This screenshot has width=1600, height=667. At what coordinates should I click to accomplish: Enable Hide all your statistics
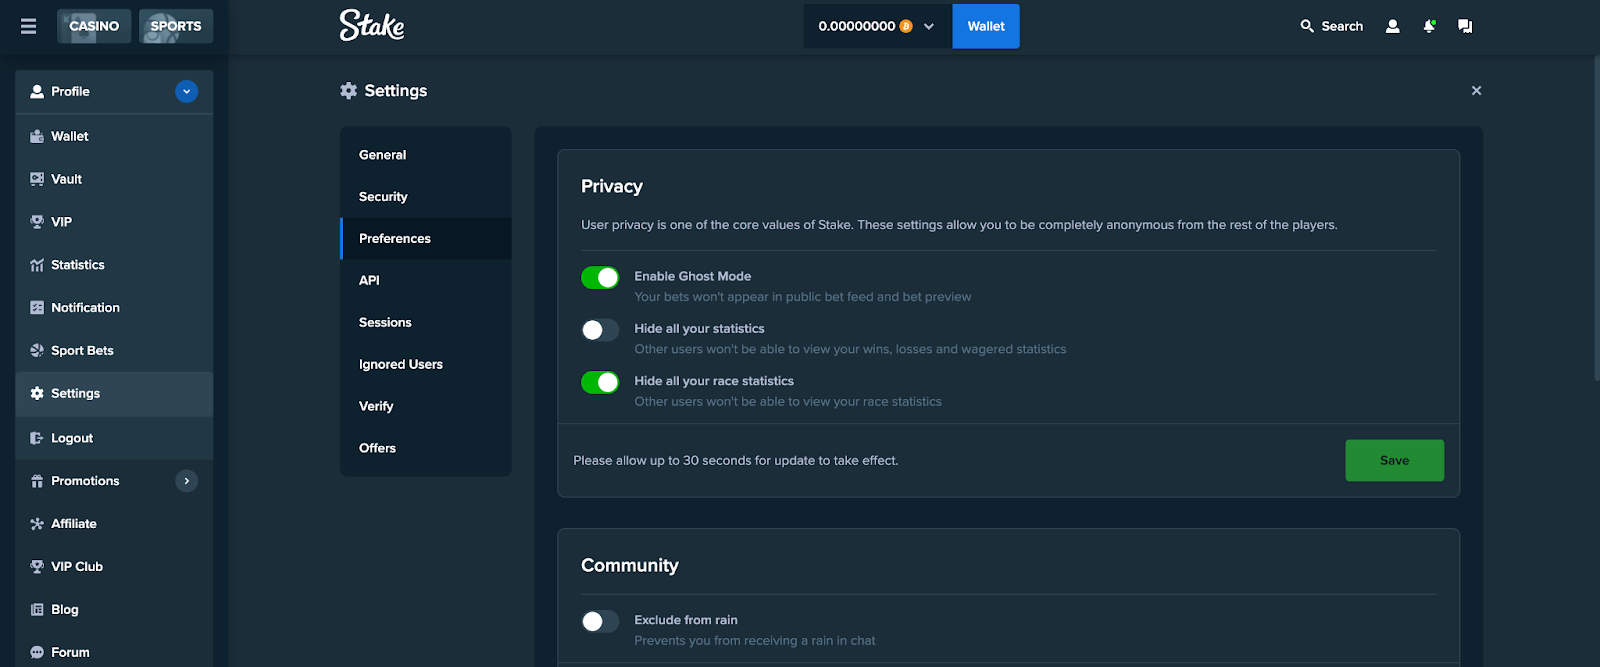pyautogui.click(x=600, y=330)
